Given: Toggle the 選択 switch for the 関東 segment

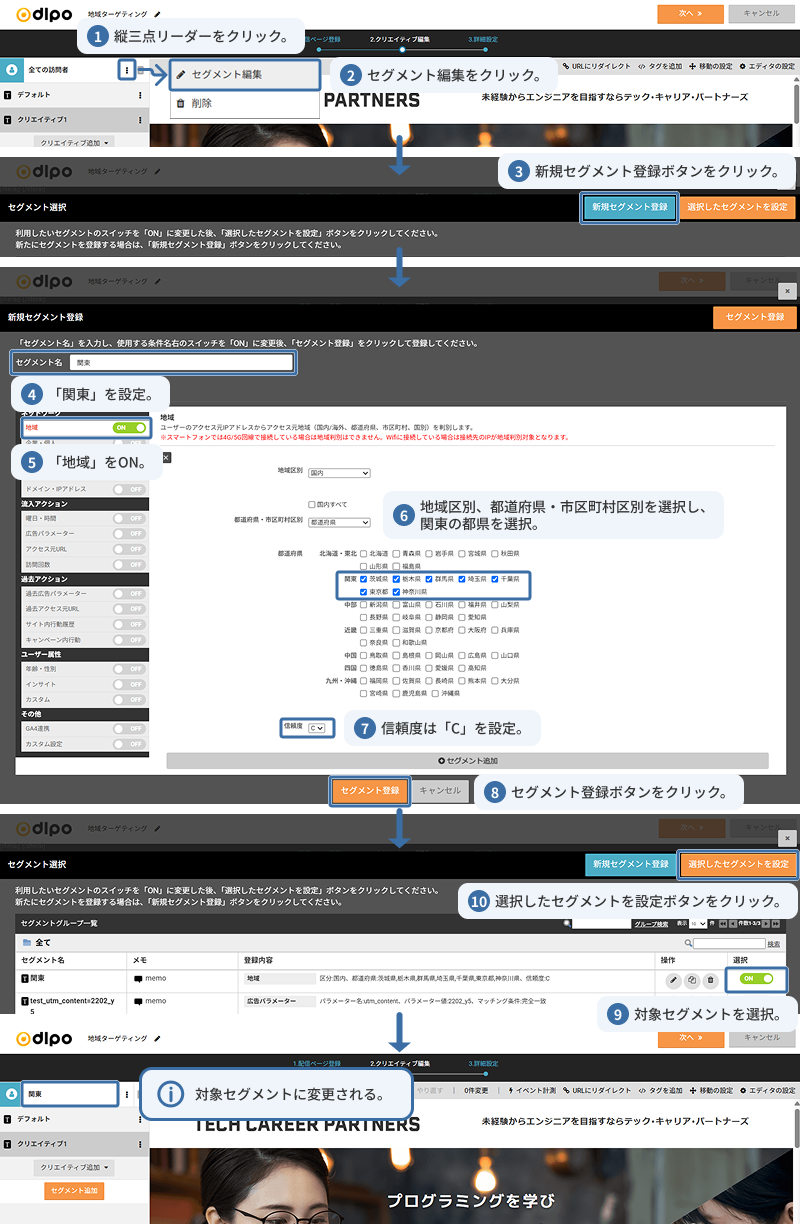Looking at the screenshot, I should [x=757, y=979].
